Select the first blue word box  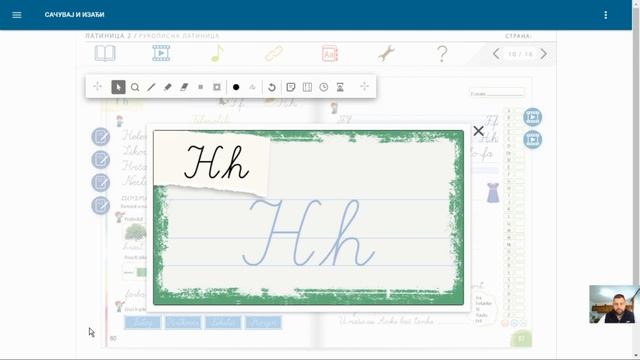pyautogui.click(x=142, y=322)
